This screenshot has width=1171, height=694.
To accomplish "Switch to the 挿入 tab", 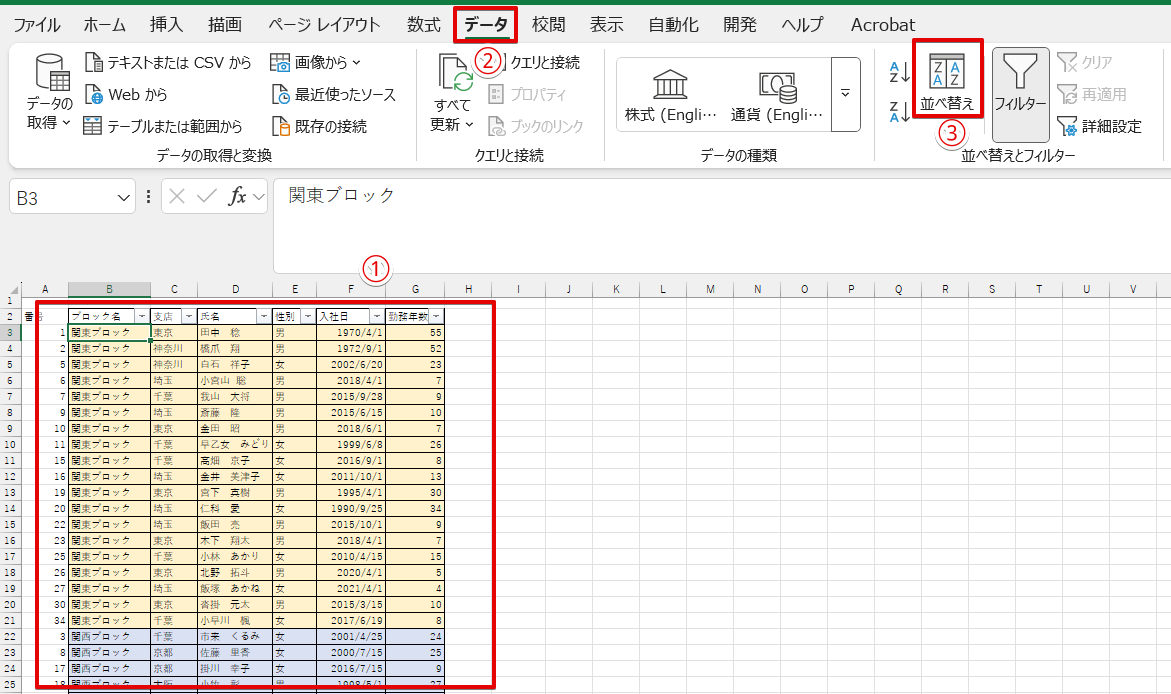I will tap(166, 25).
